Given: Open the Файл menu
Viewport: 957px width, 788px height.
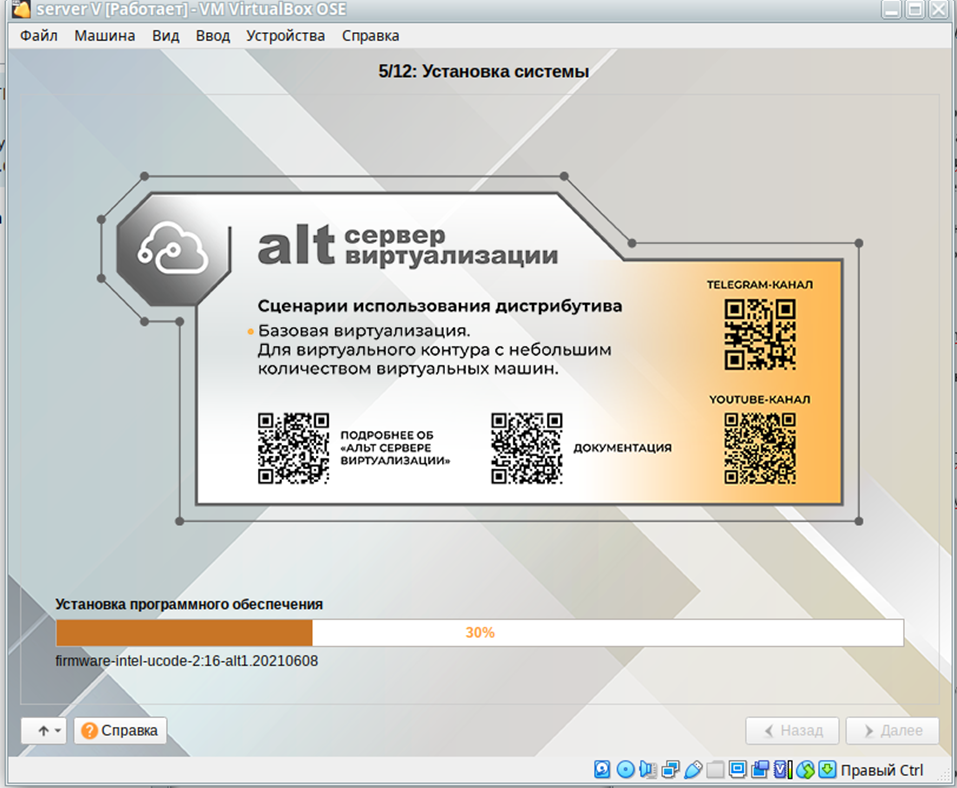Looking at the screenshot, I should pos(38,36).
